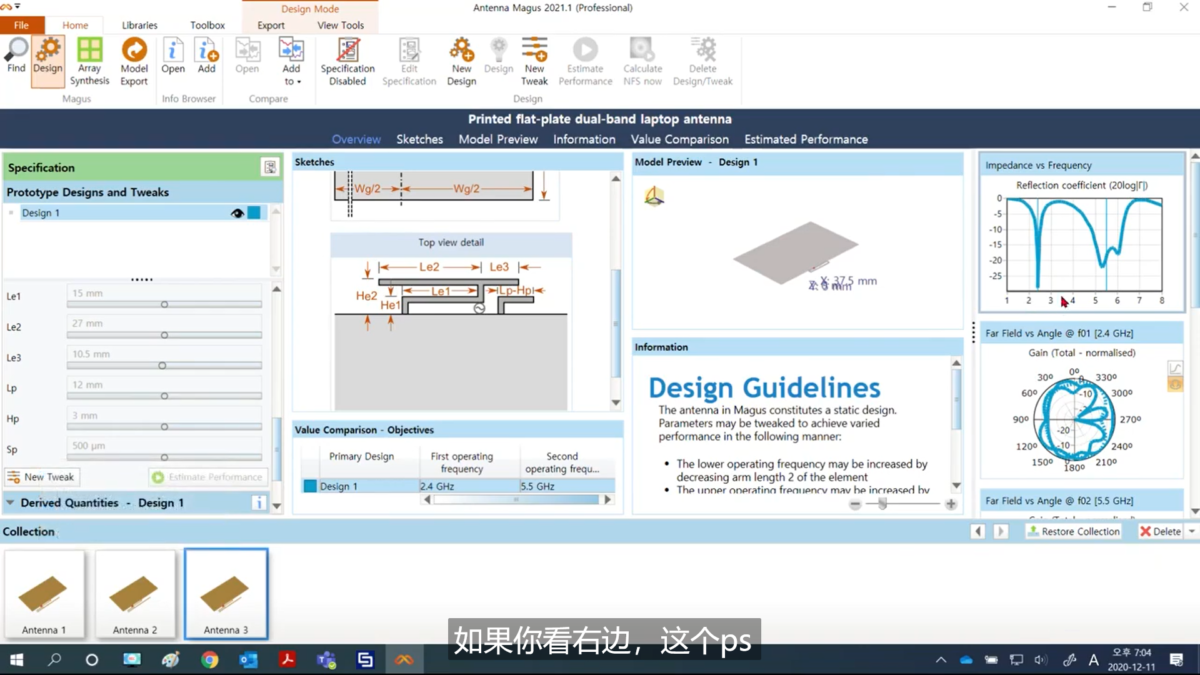Collapse Derived Quantities - Design 1 section
The width and height of the screenshot is (1200, 675).
[10, 503]
